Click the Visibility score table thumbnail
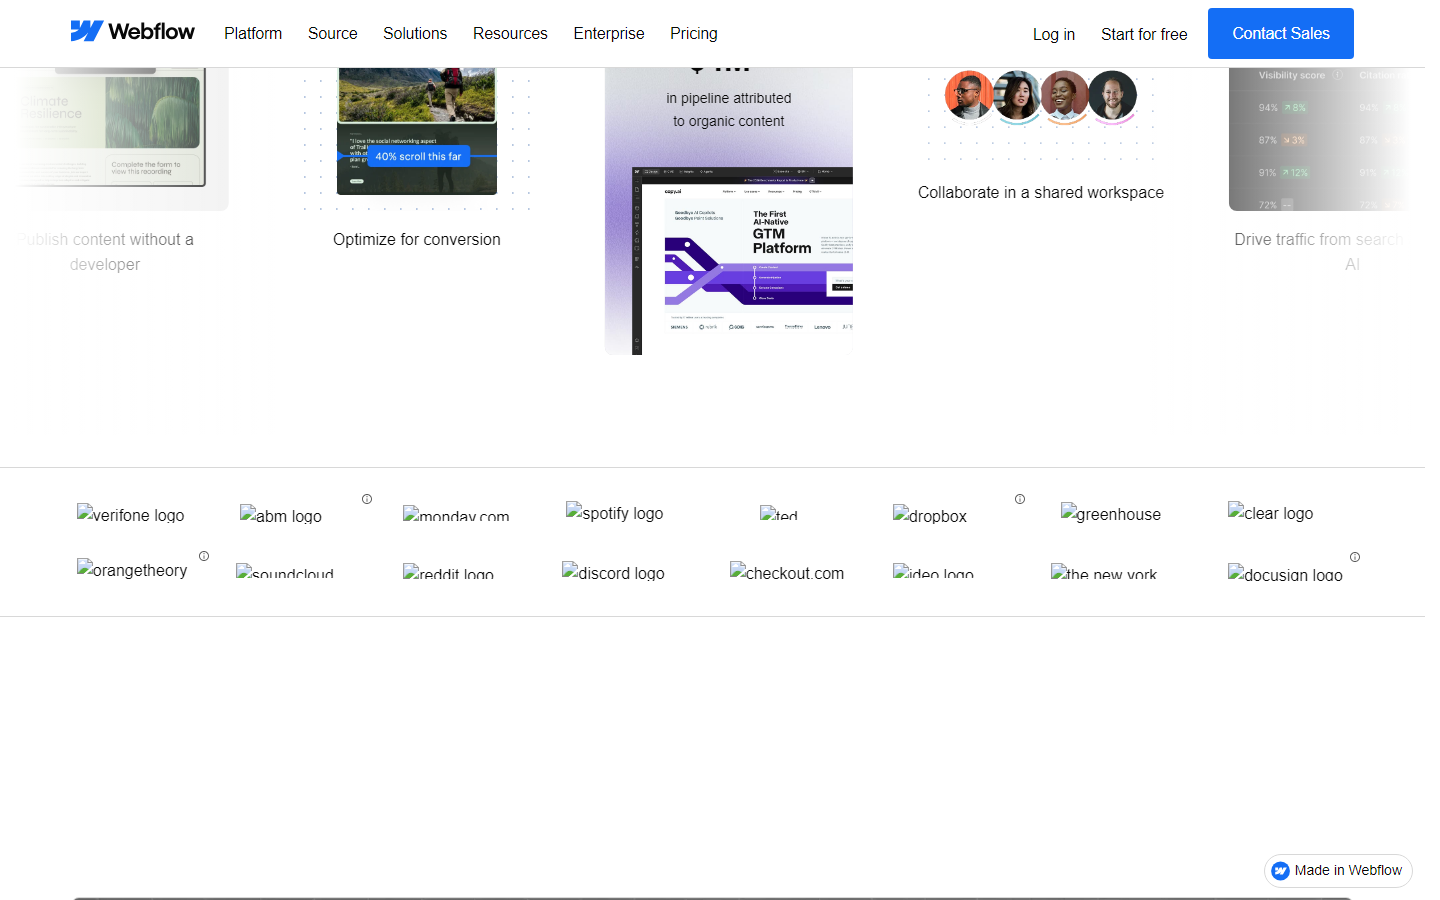 (1318, 139)
